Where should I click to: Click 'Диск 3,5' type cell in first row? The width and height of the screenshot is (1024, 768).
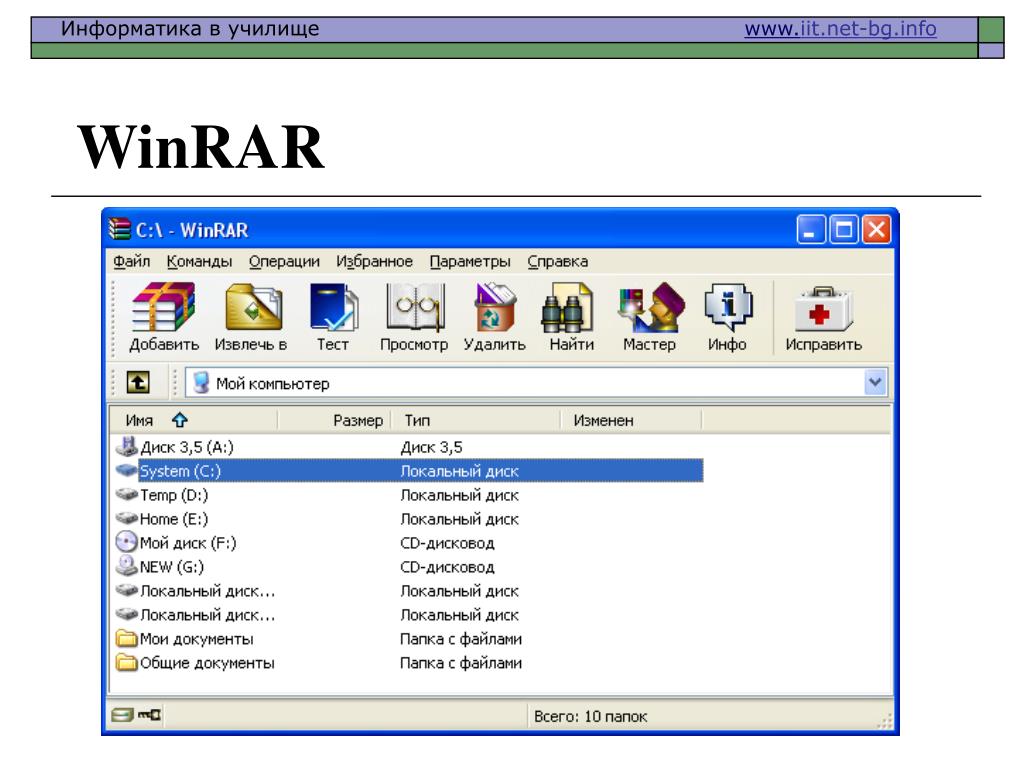[x=432, y=447]
